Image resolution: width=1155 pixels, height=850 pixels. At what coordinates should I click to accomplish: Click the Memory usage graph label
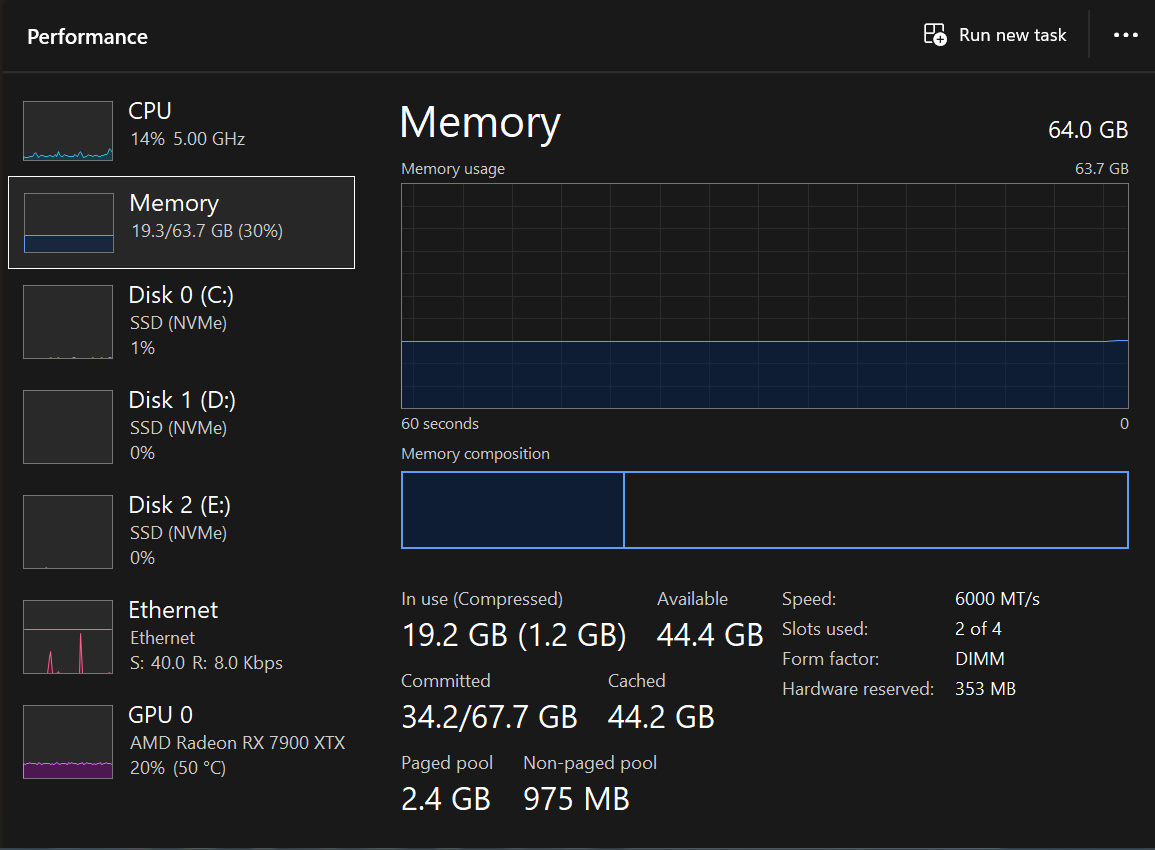click(453, 169)
